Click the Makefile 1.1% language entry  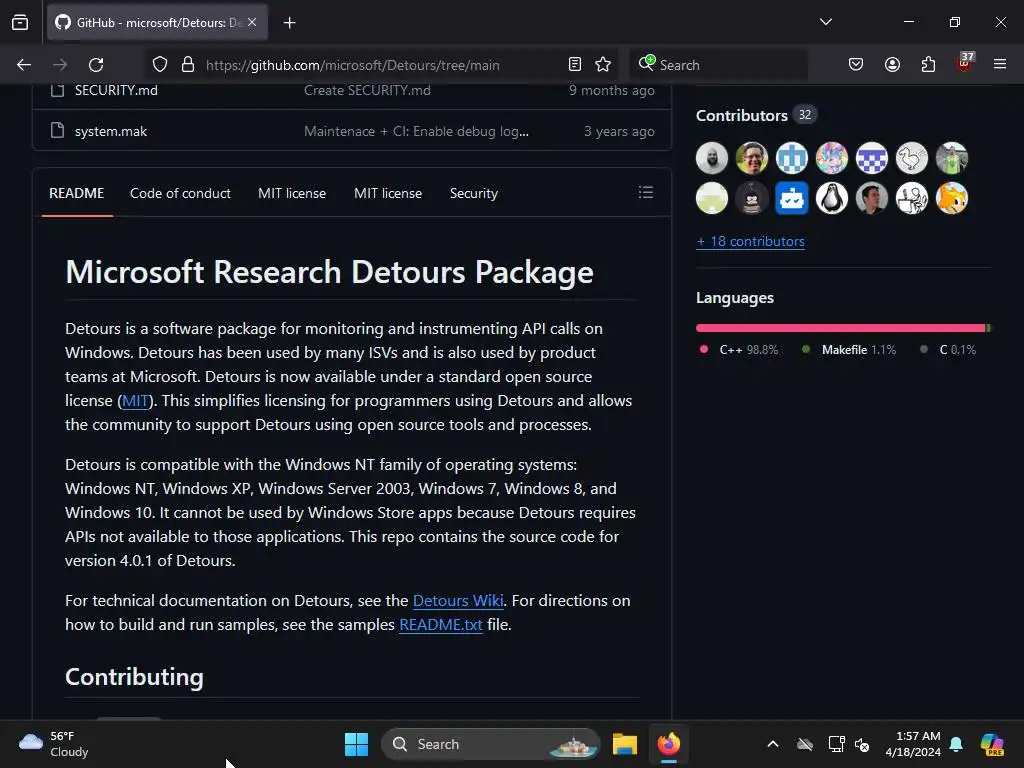[x=849, y=349]
